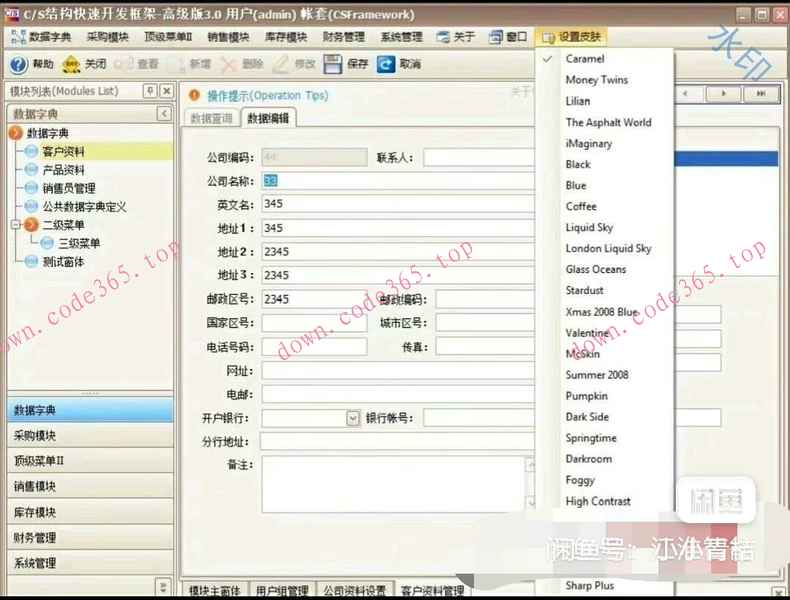Click the Help toolbar icon
Image resolution: width=790 pixels, height=600 pixels.
tap(19, 64)
